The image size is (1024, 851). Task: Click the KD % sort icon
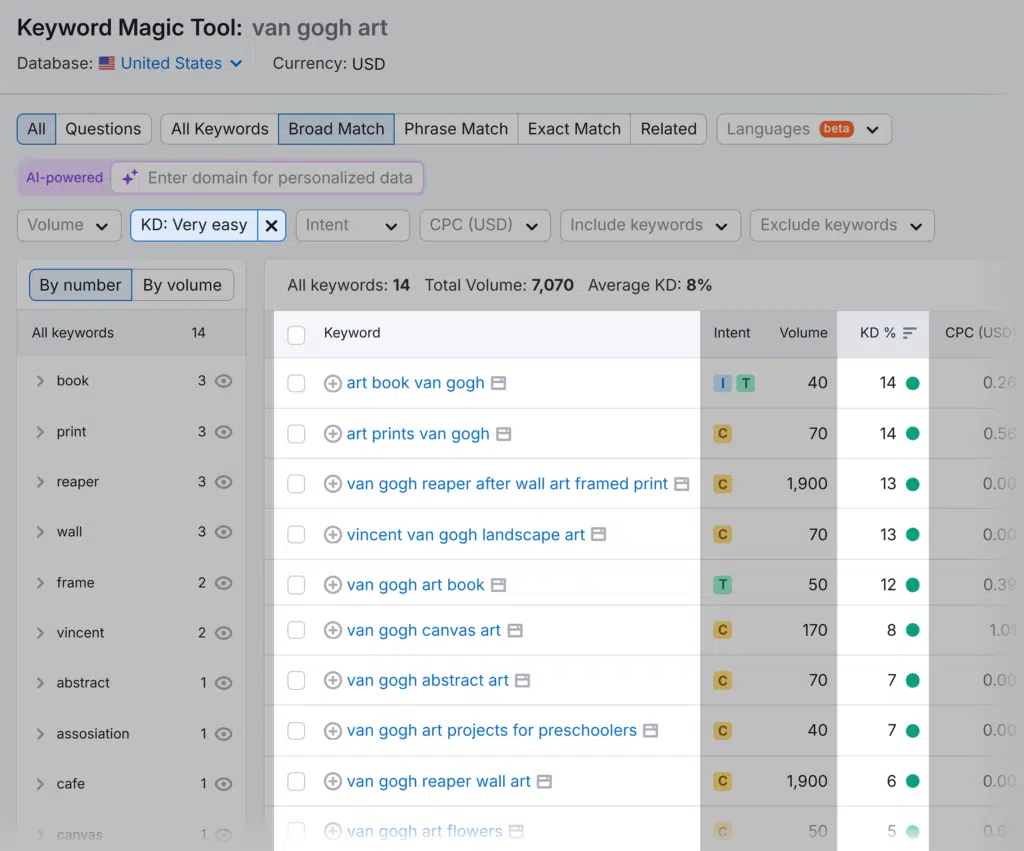click(x=909, y=333)
